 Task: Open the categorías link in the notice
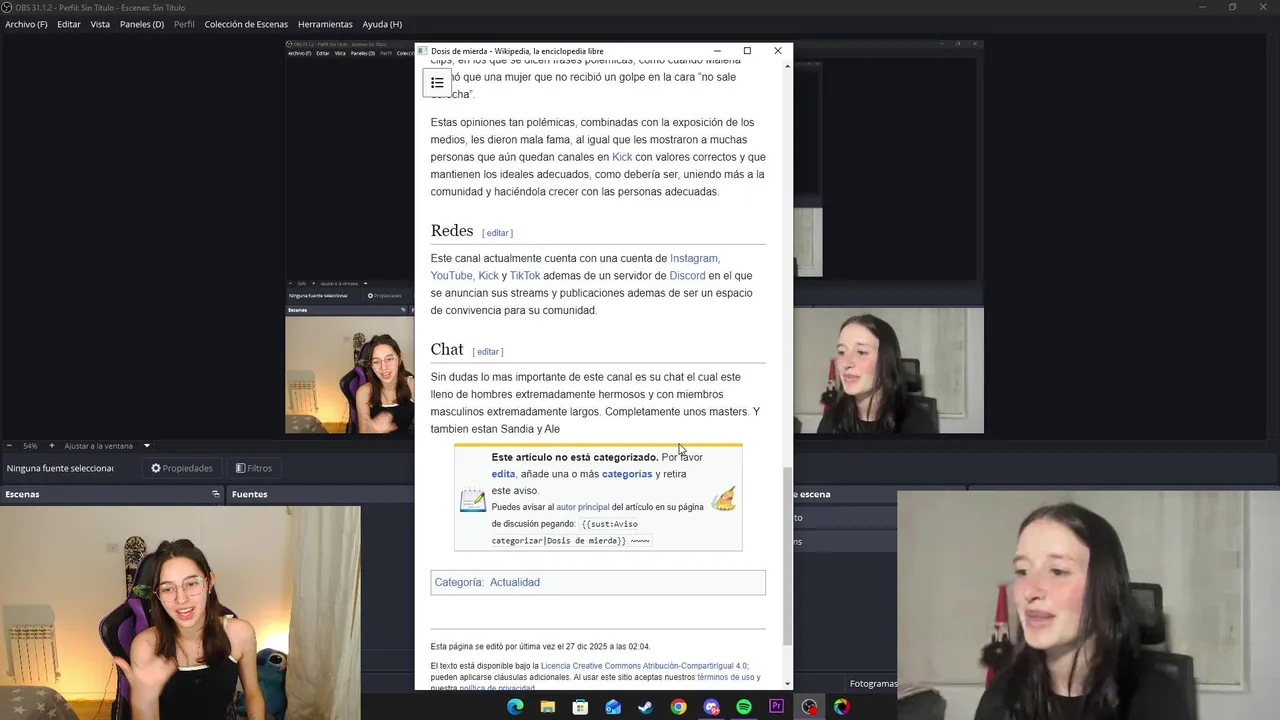pyautogui.click(x=627, y=474)
